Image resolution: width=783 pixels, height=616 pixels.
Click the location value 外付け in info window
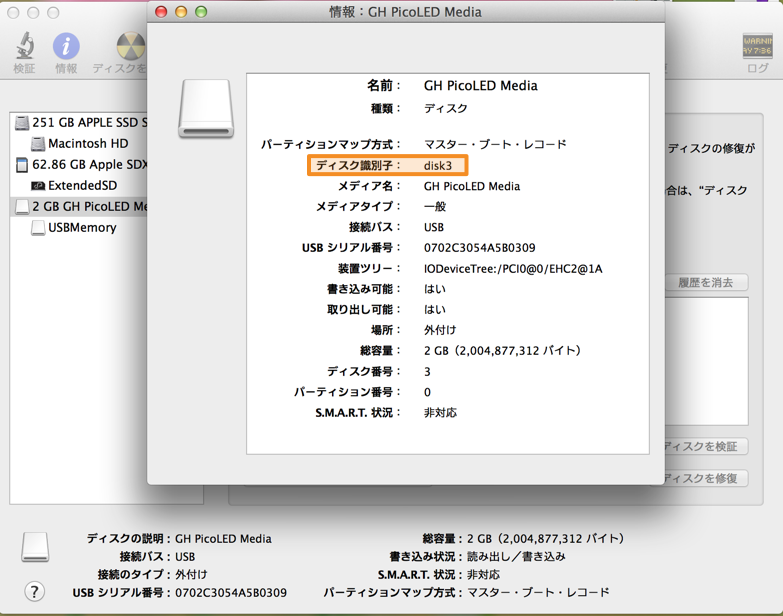pos(440,330)
